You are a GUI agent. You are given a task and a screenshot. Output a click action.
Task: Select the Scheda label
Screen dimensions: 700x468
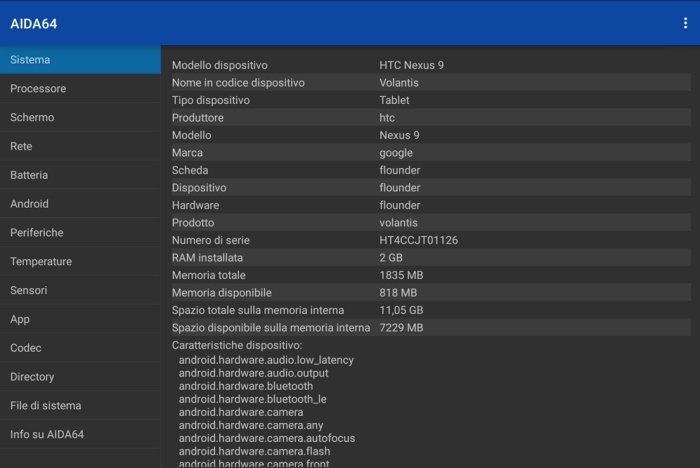[x=190, y=170]
